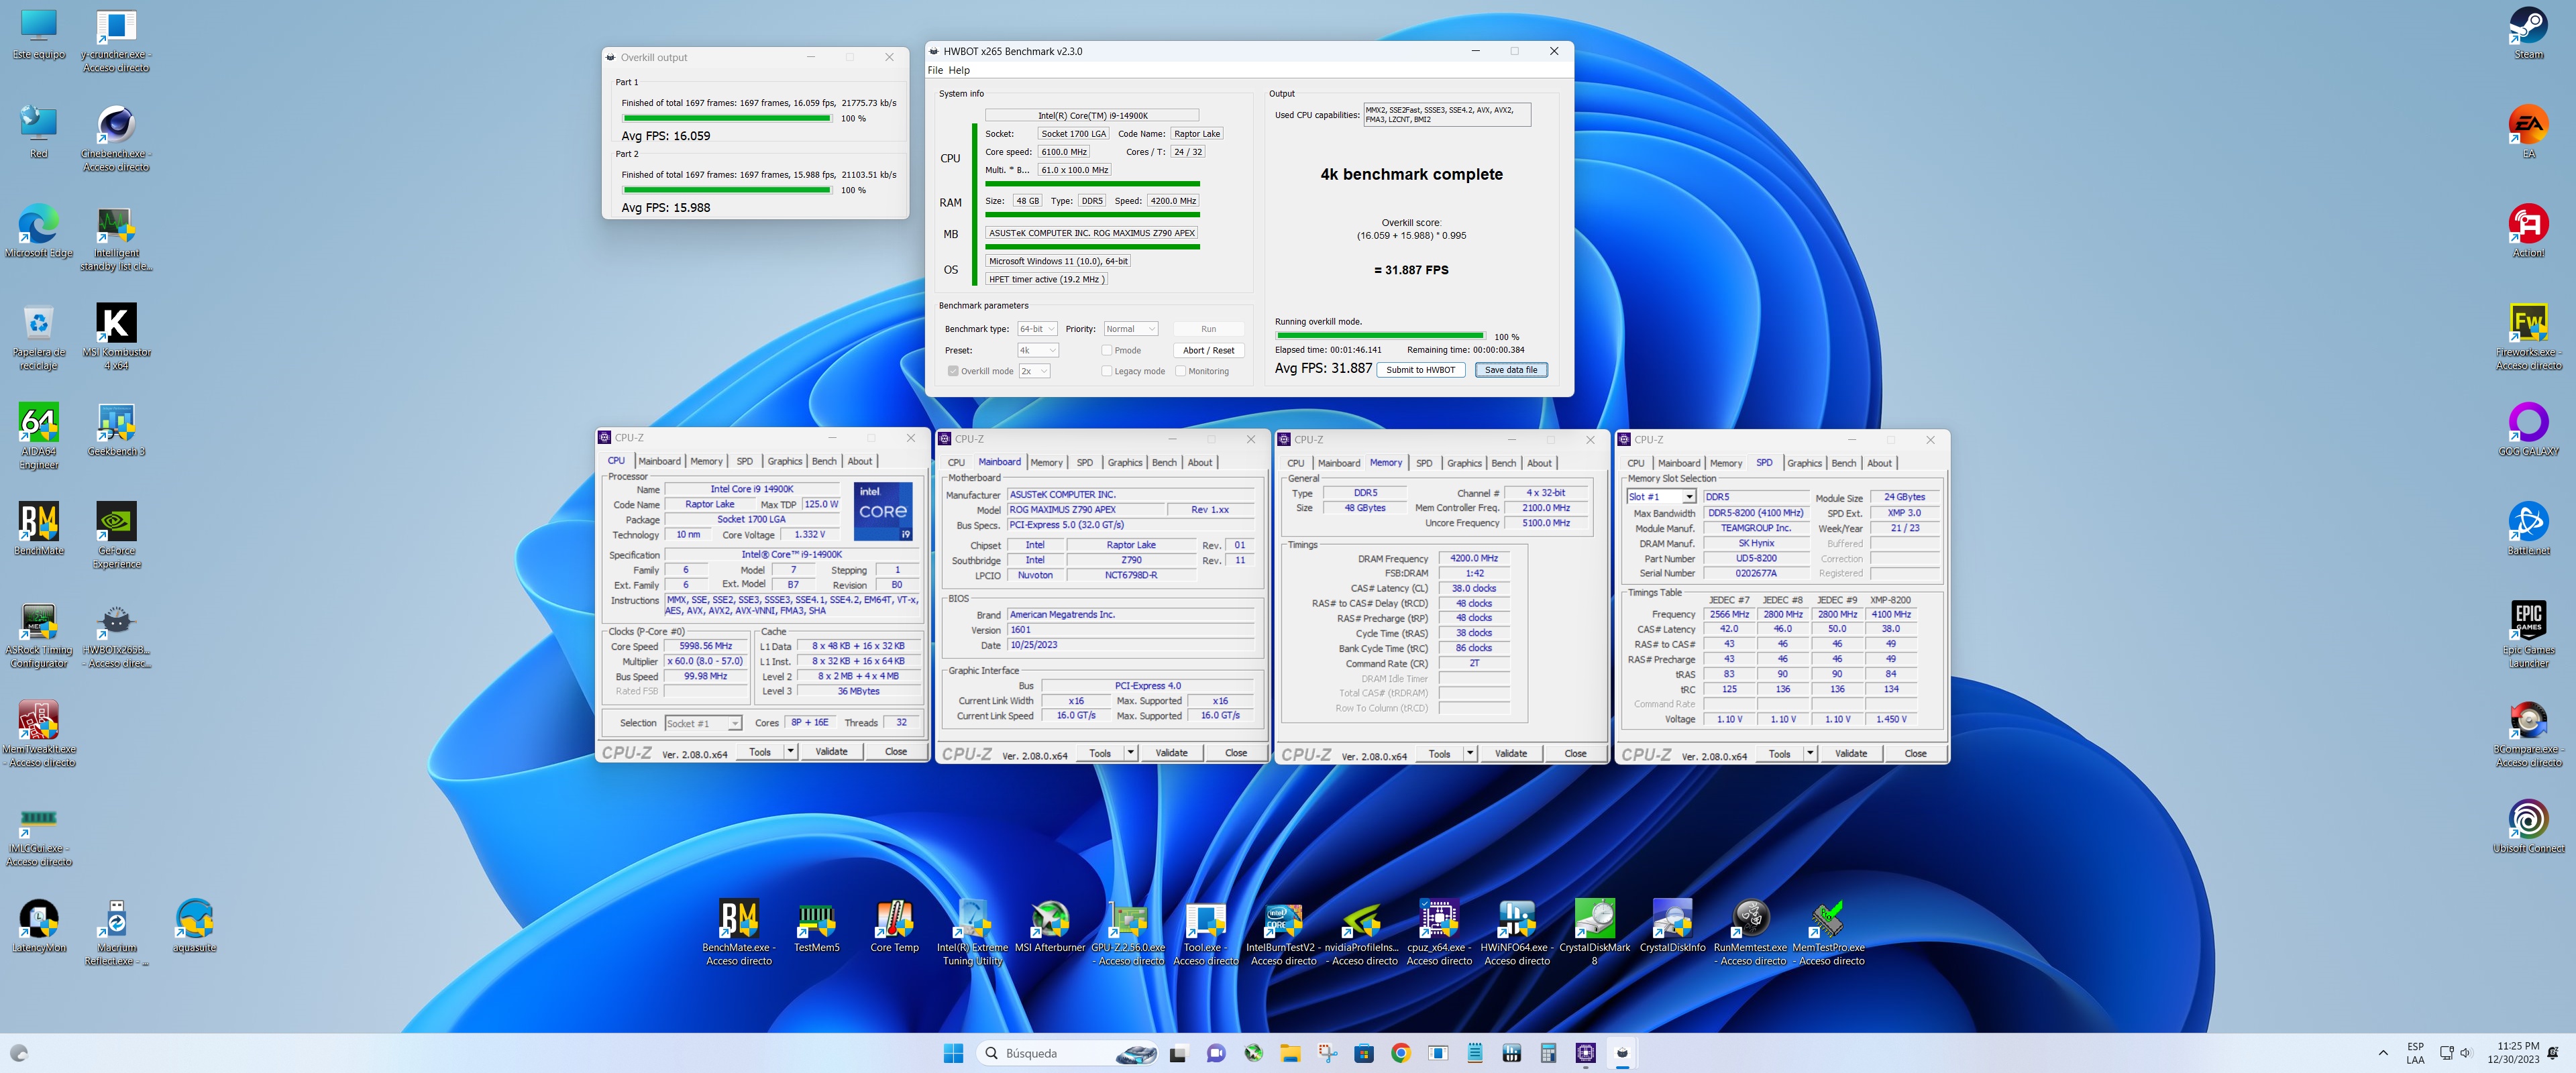Enable the Monitoring checkbox
2576x1073 pixels.
point(1181,371)
